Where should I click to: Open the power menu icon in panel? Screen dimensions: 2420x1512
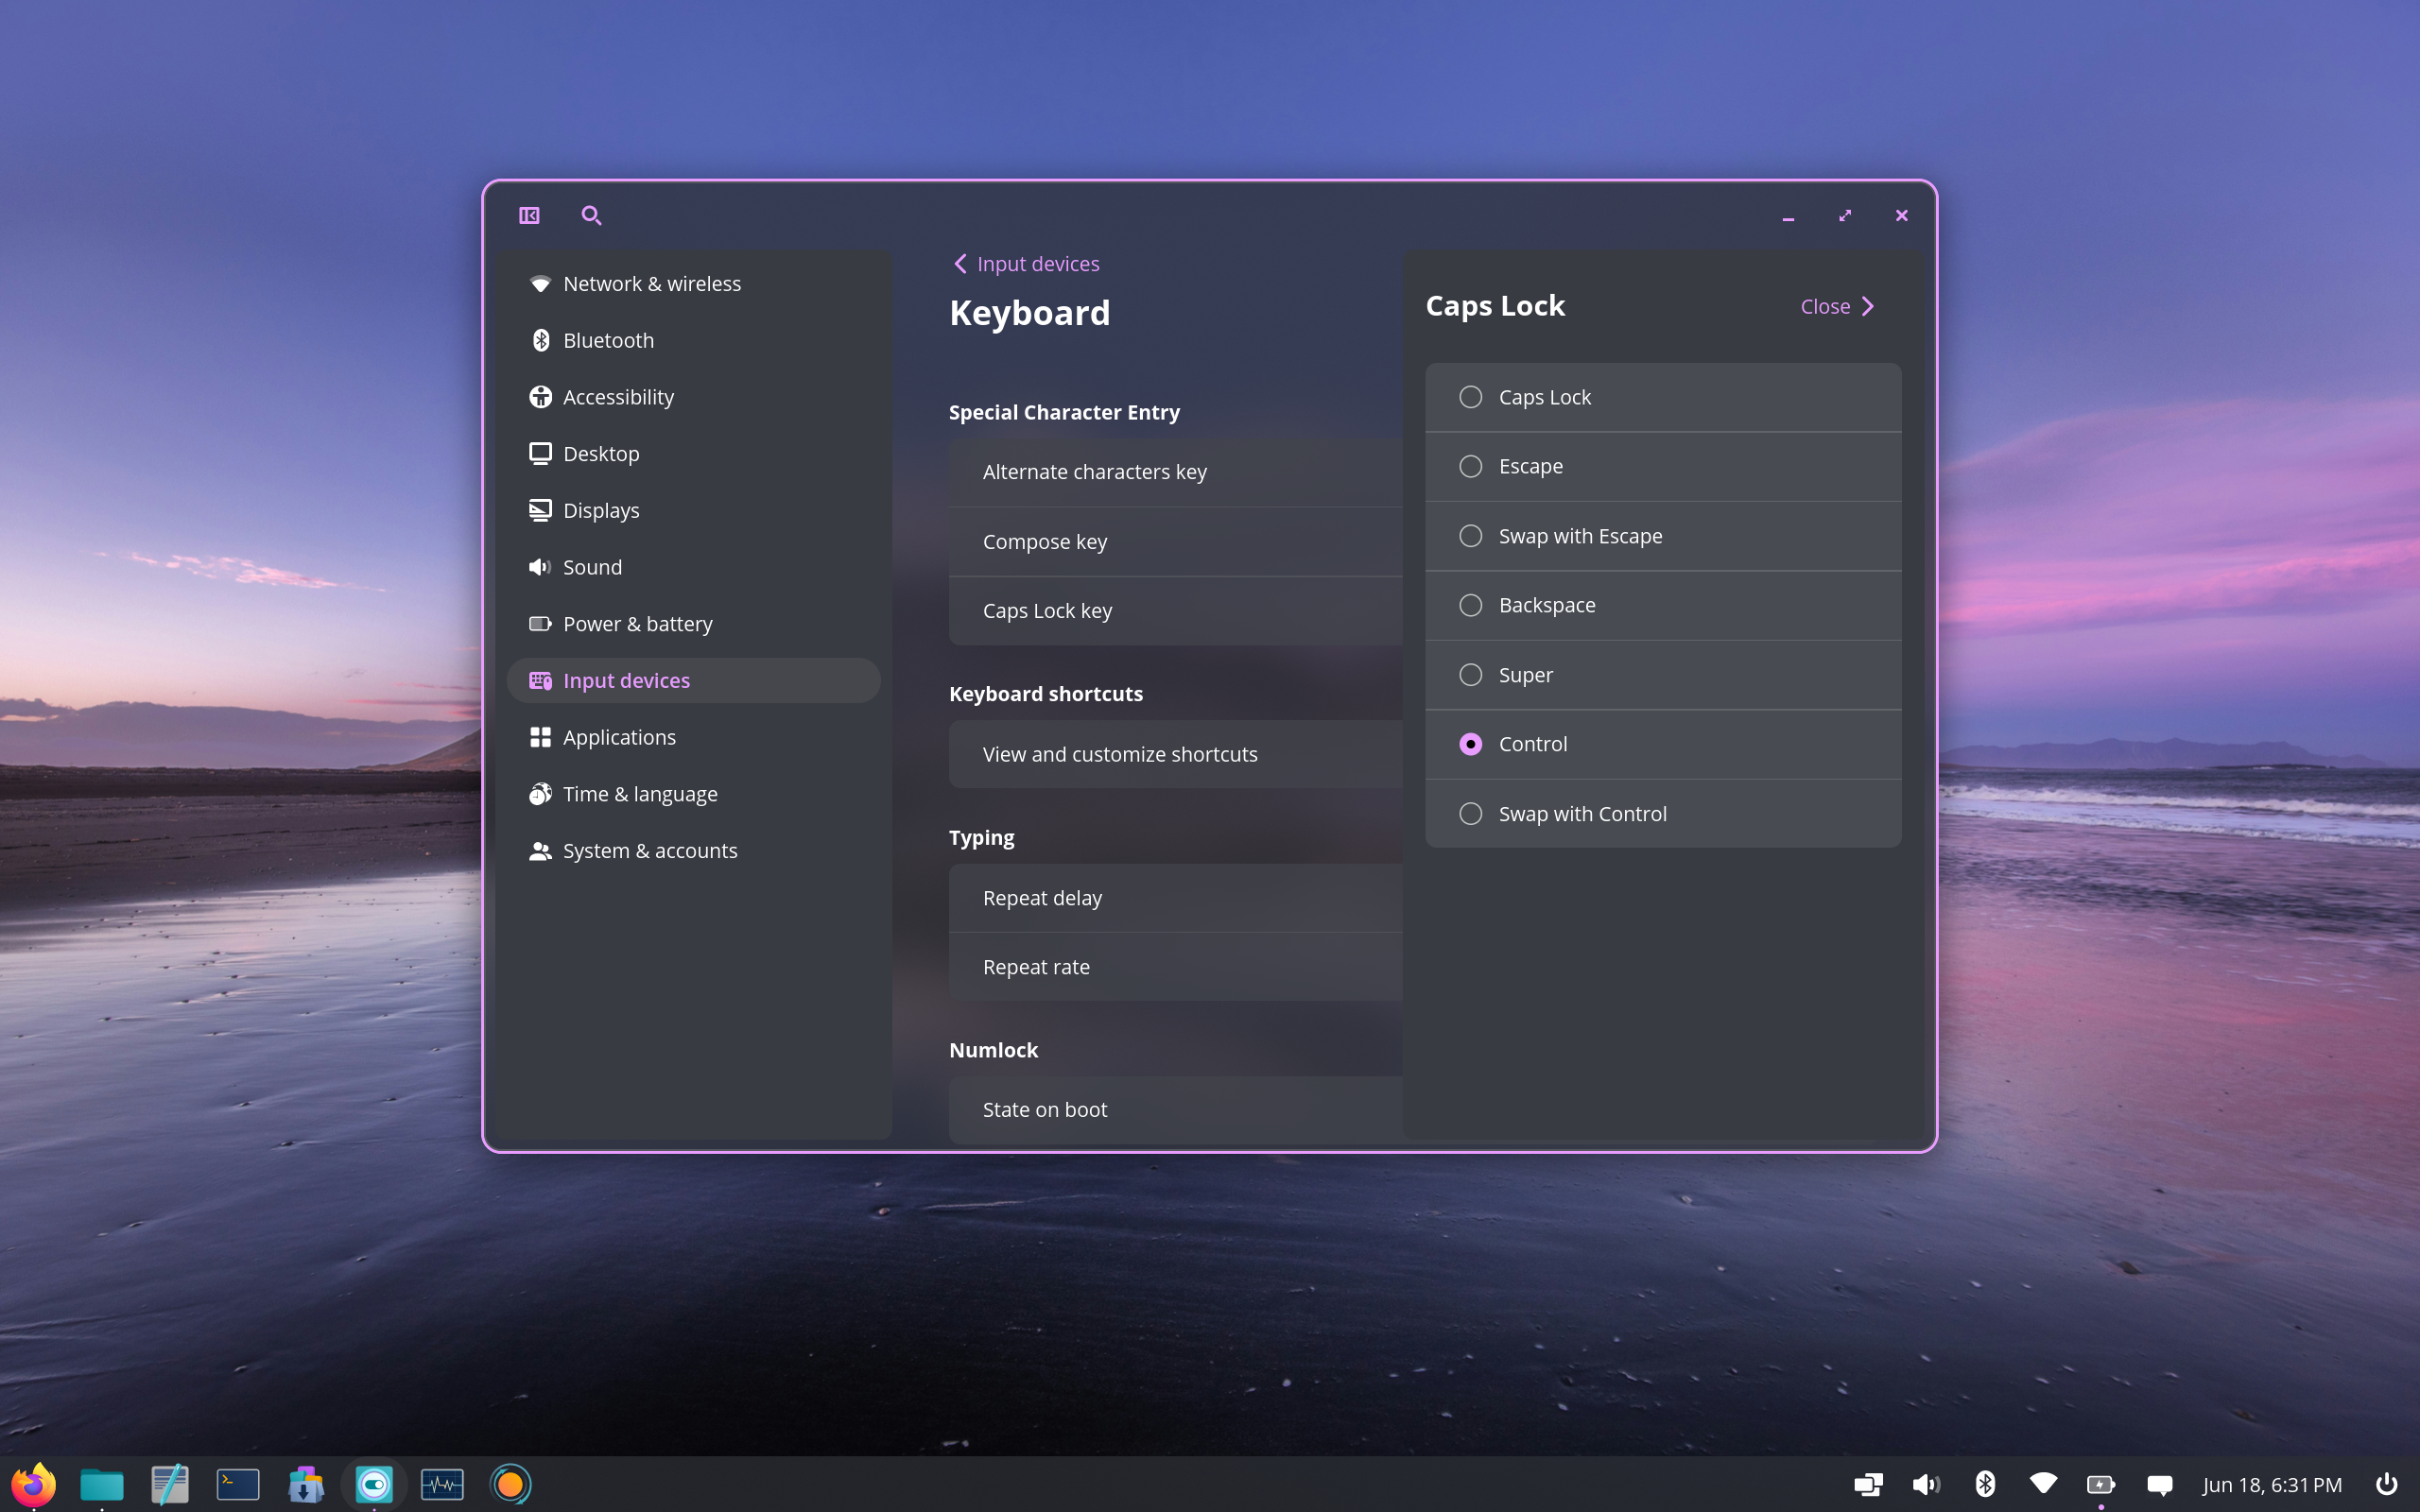pyautogui.click(x=2386, y=1484)
